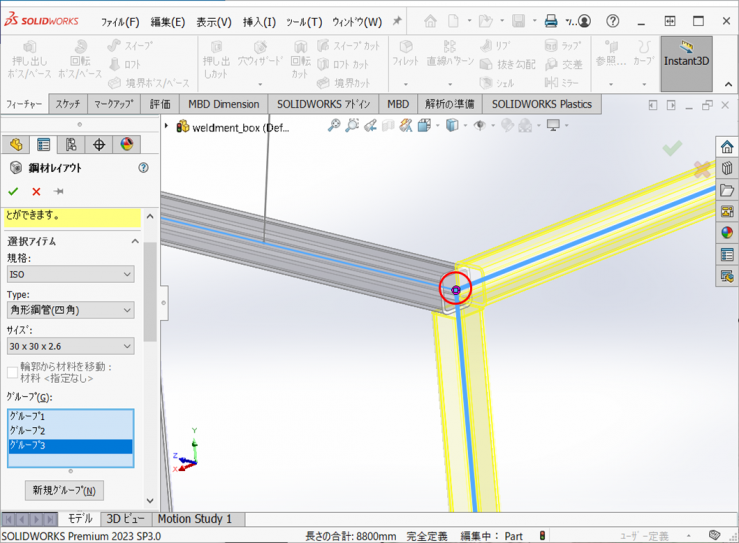This screenshot has height=543, width=739.
Task: Open the Type 角形鋼管 dropdown
Action: pyautogui.click(x=70, y=310)
